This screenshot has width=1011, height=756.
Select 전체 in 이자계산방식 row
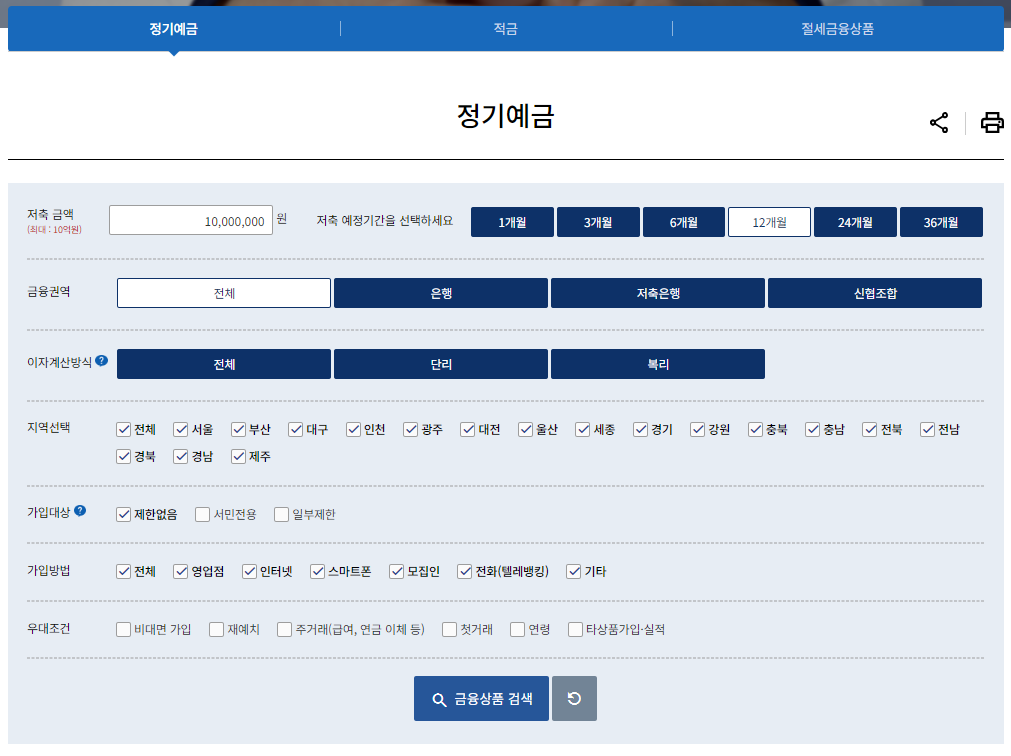[224, 364]
